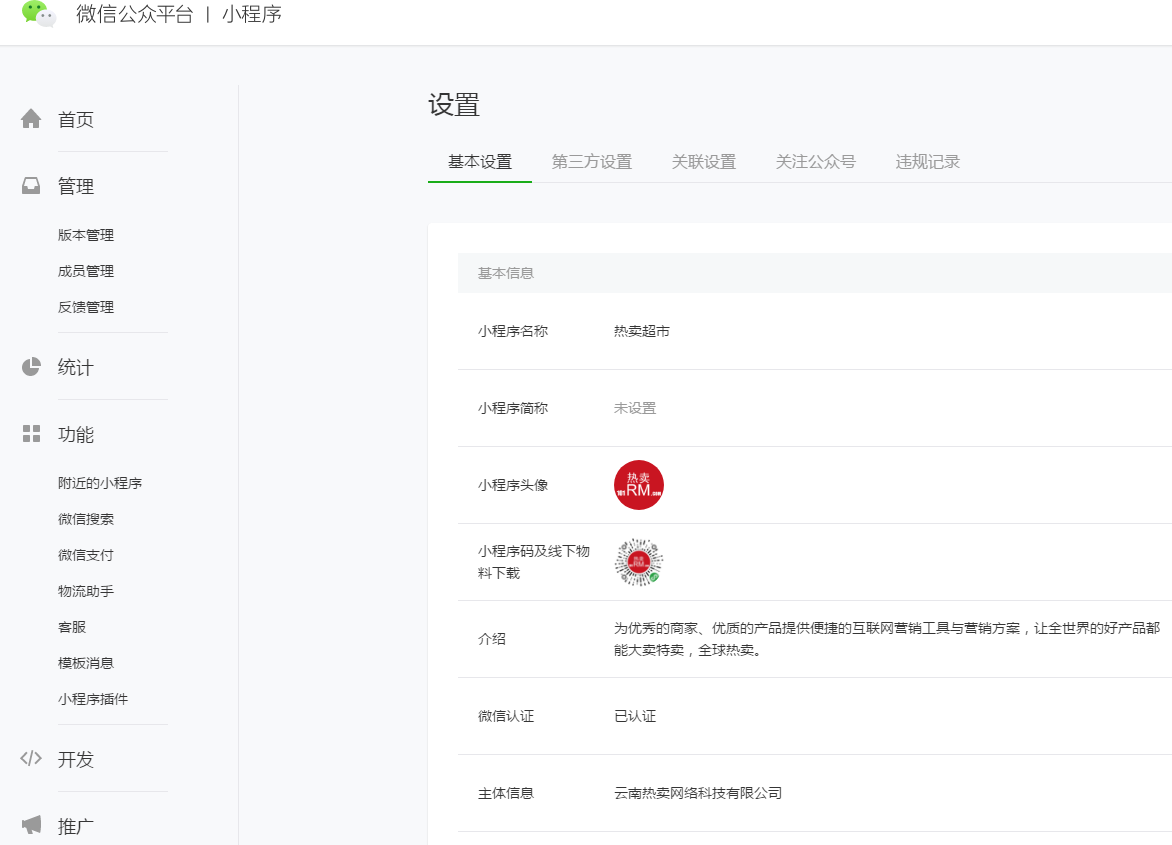The image size is (1172, 845).
Task: Open 附近的小程序 in the sidebar
Action: tap(100, 483)
